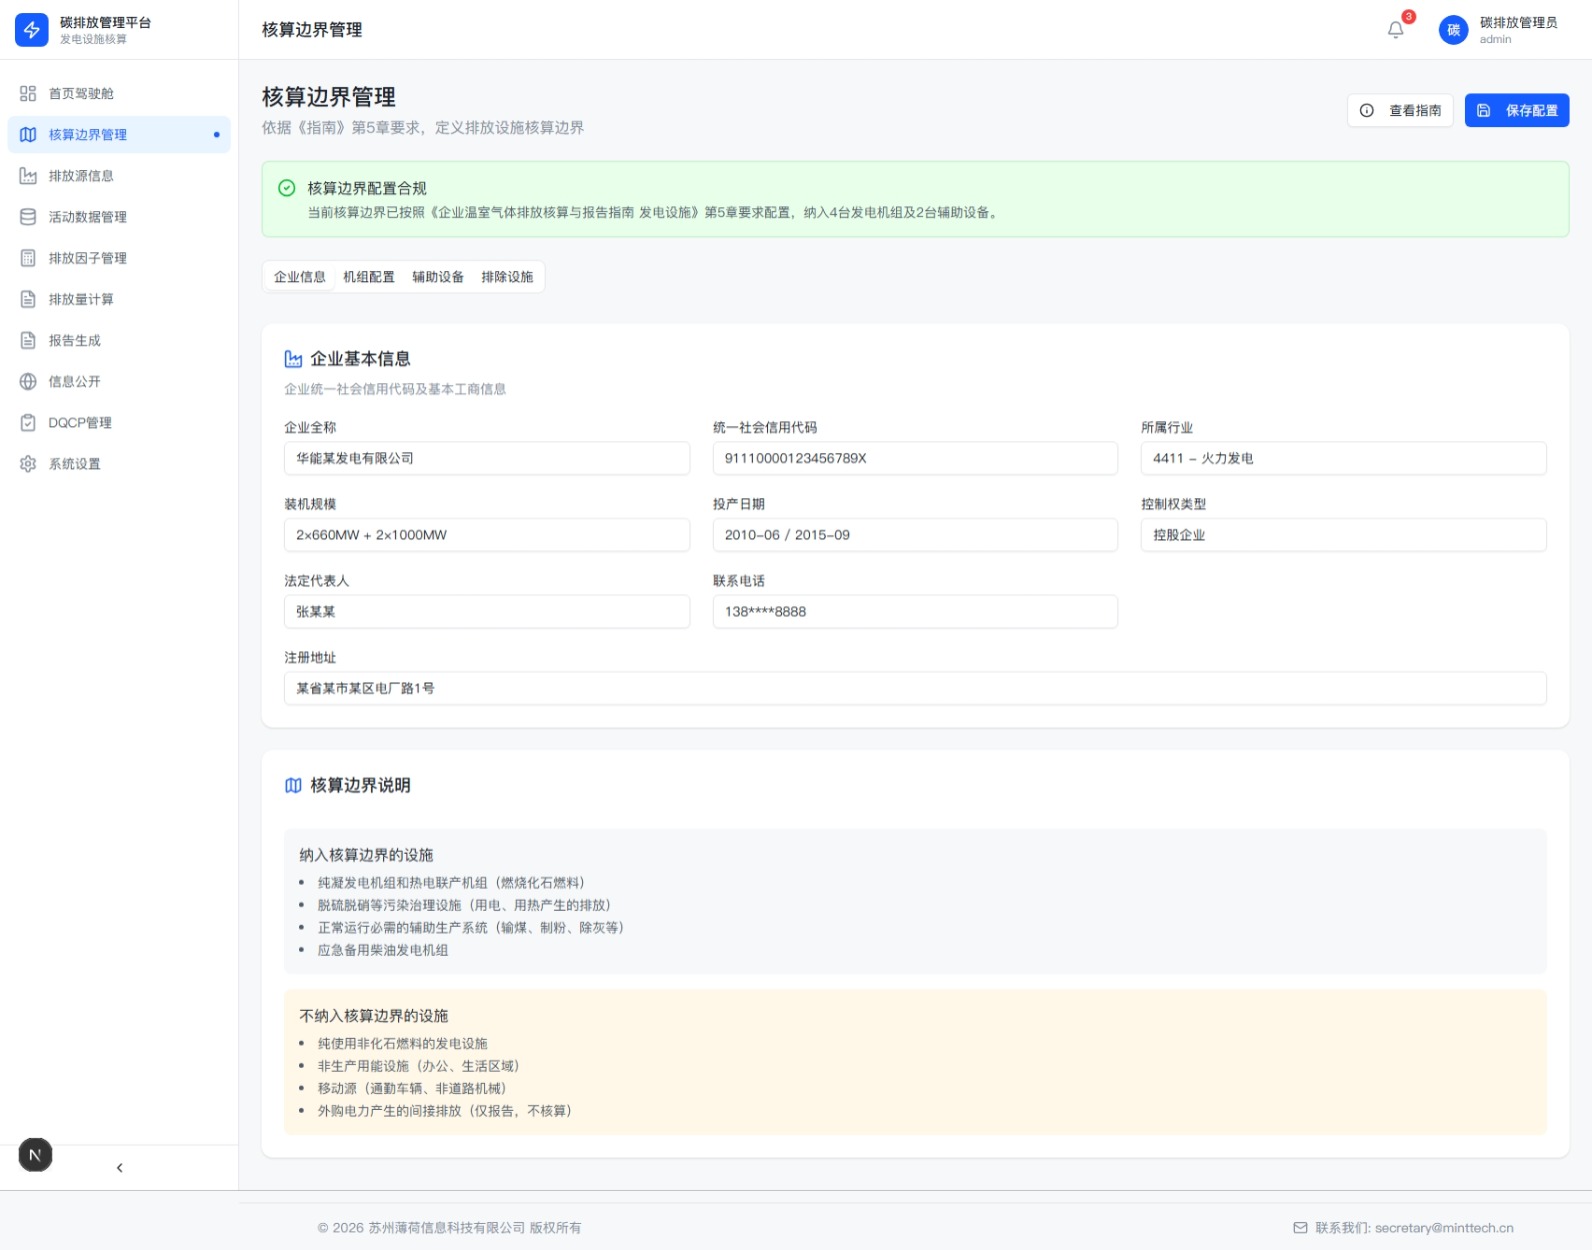
Task: Open the 排放因子管理 calculator icon
Action: (28, 258)
